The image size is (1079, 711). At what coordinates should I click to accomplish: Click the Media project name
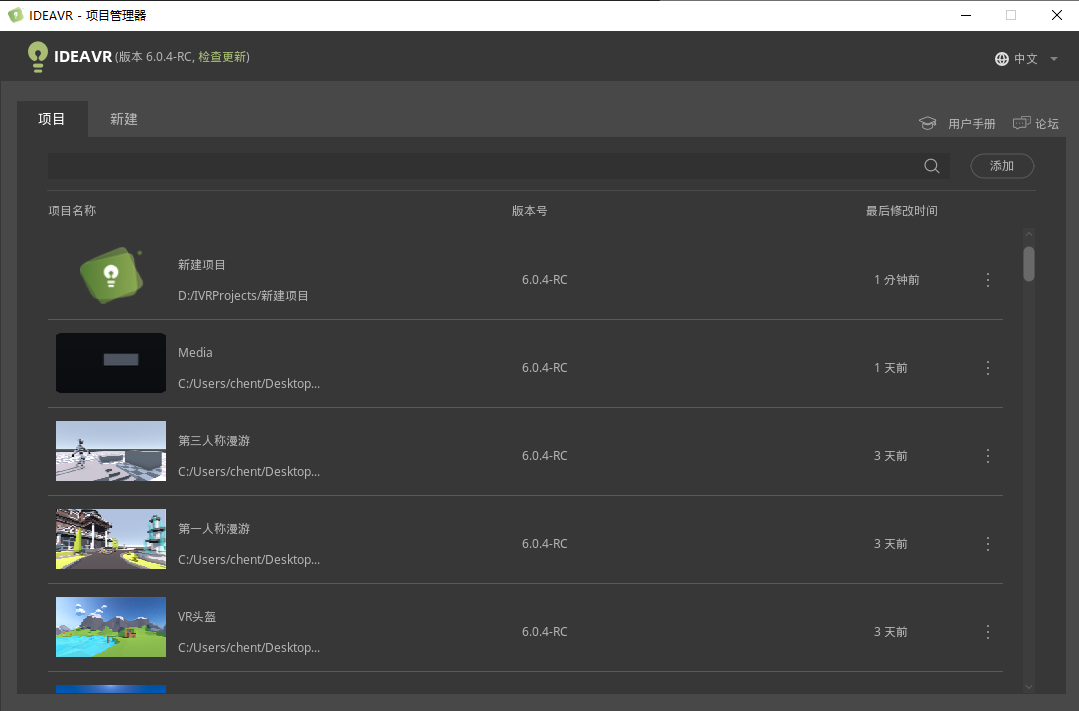point(195,352)
